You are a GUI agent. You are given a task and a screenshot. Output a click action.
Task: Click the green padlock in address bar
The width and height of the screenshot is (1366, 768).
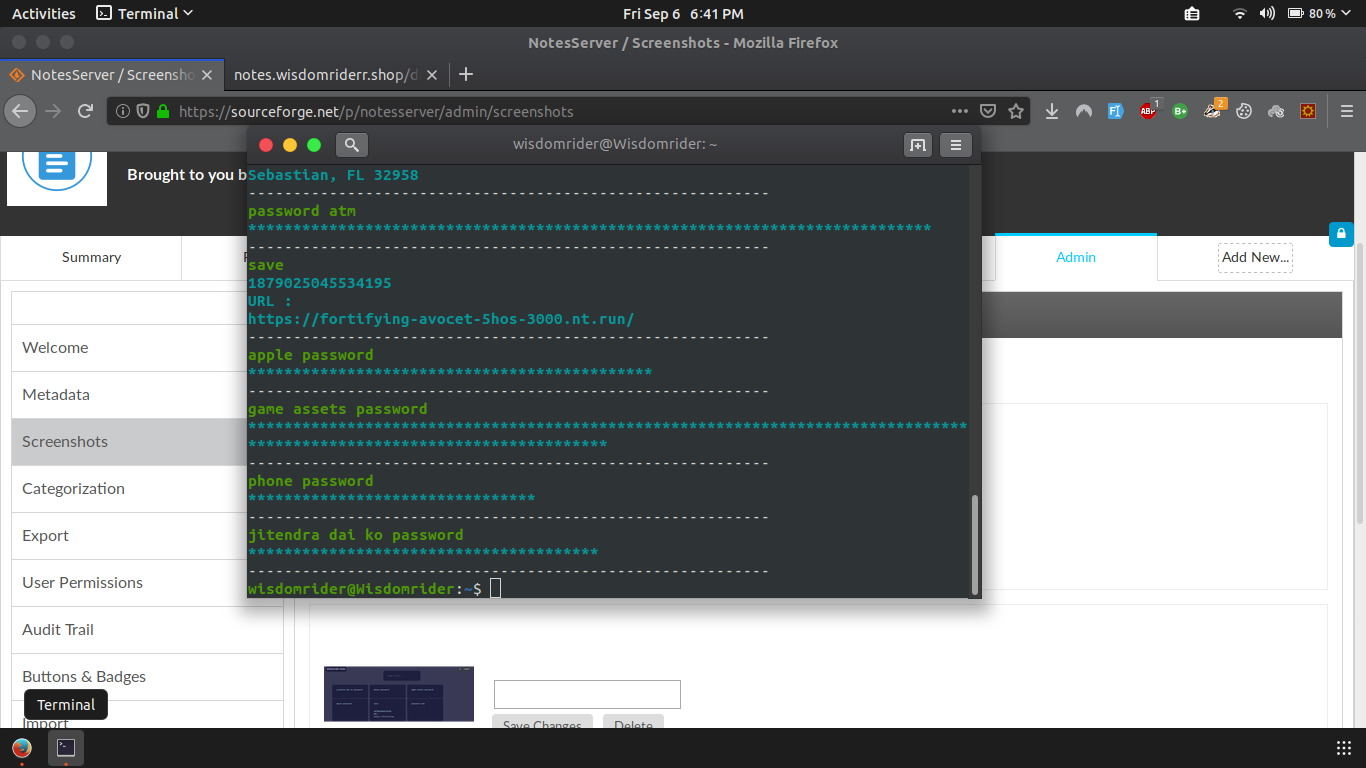coord(163,111)
